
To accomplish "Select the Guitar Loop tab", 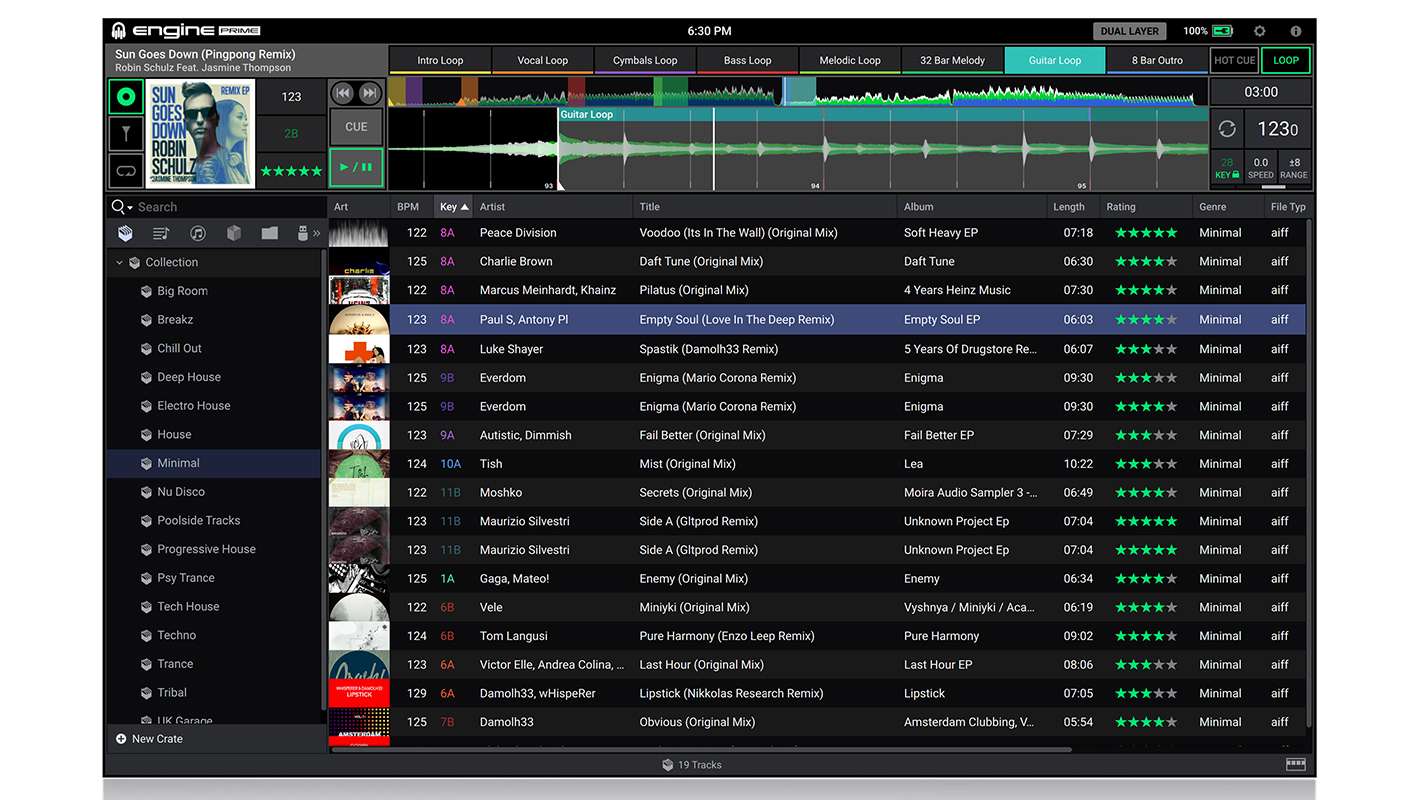I will (x=1055, y=60).
